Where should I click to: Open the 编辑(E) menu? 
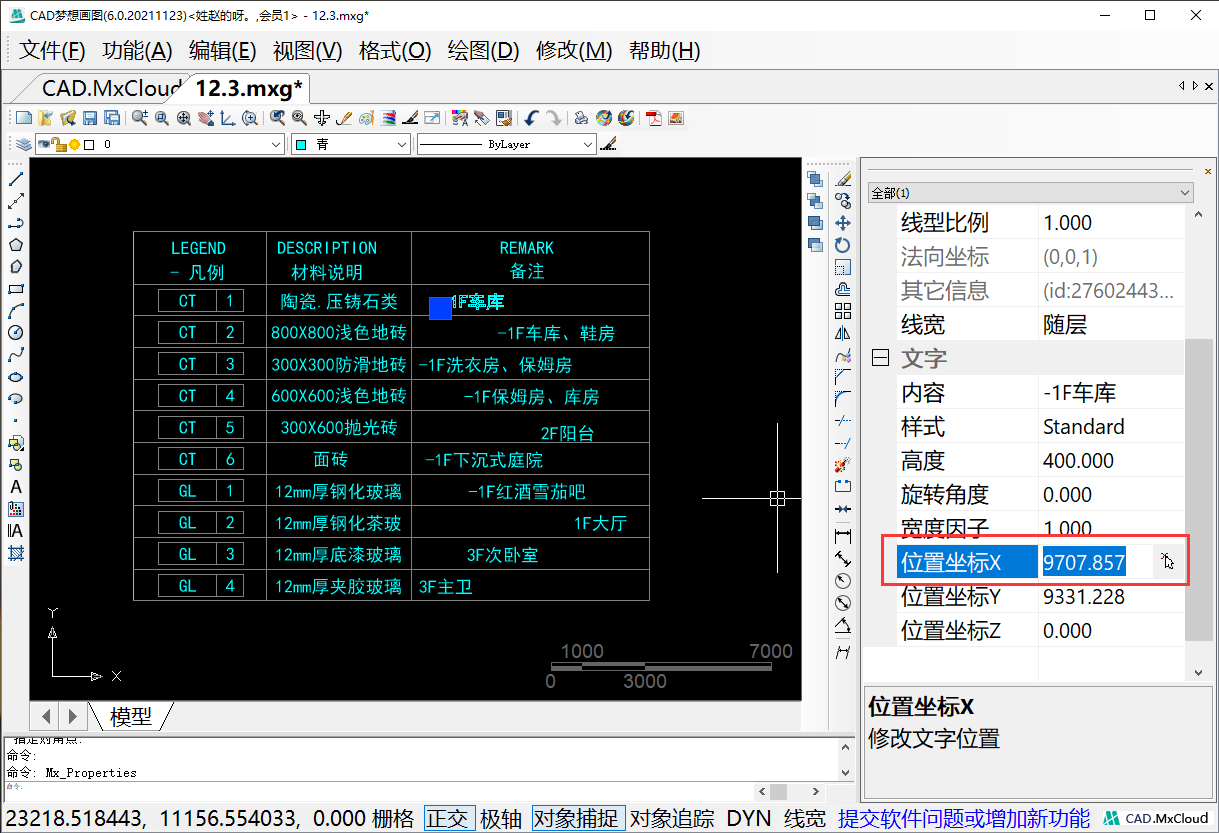[x=223, y=51]
